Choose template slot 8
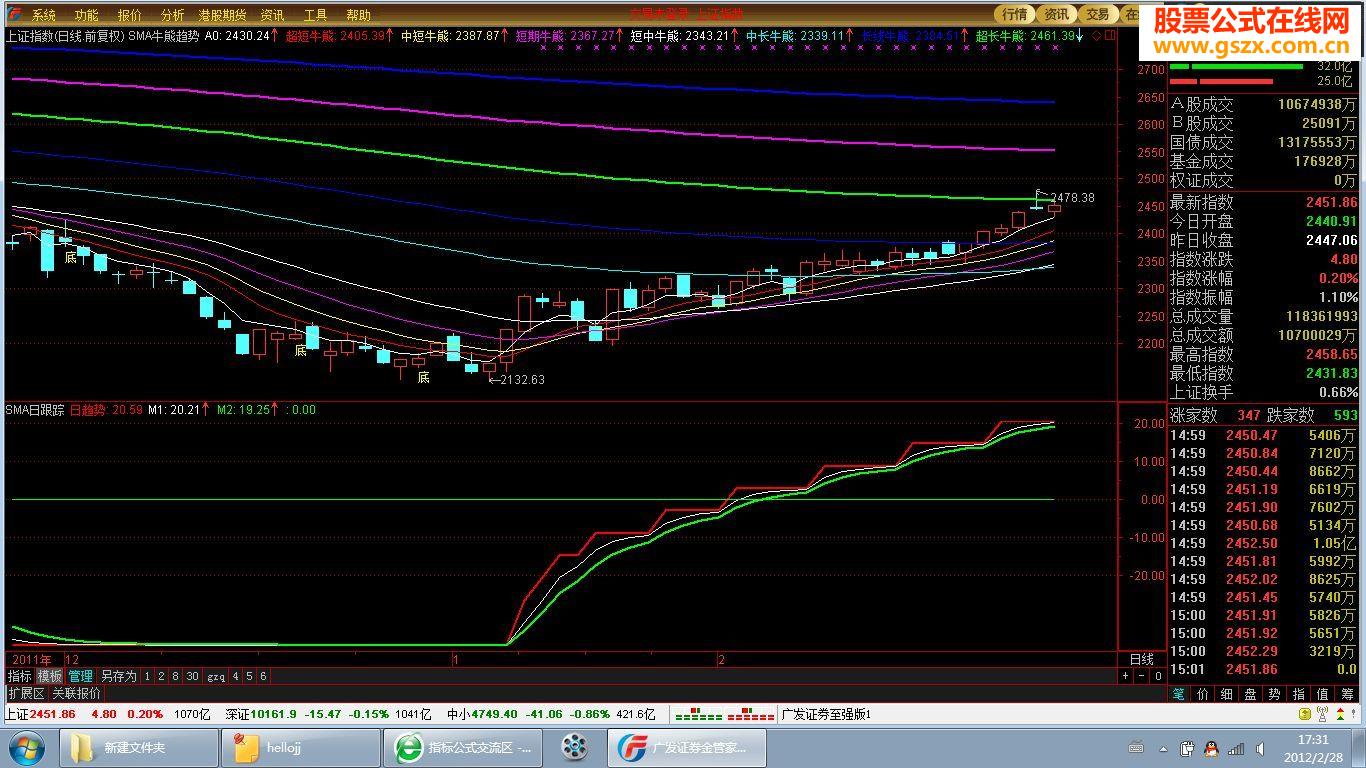The width and height of the screenshot is (1366, 768). click(x=176, y=677)
